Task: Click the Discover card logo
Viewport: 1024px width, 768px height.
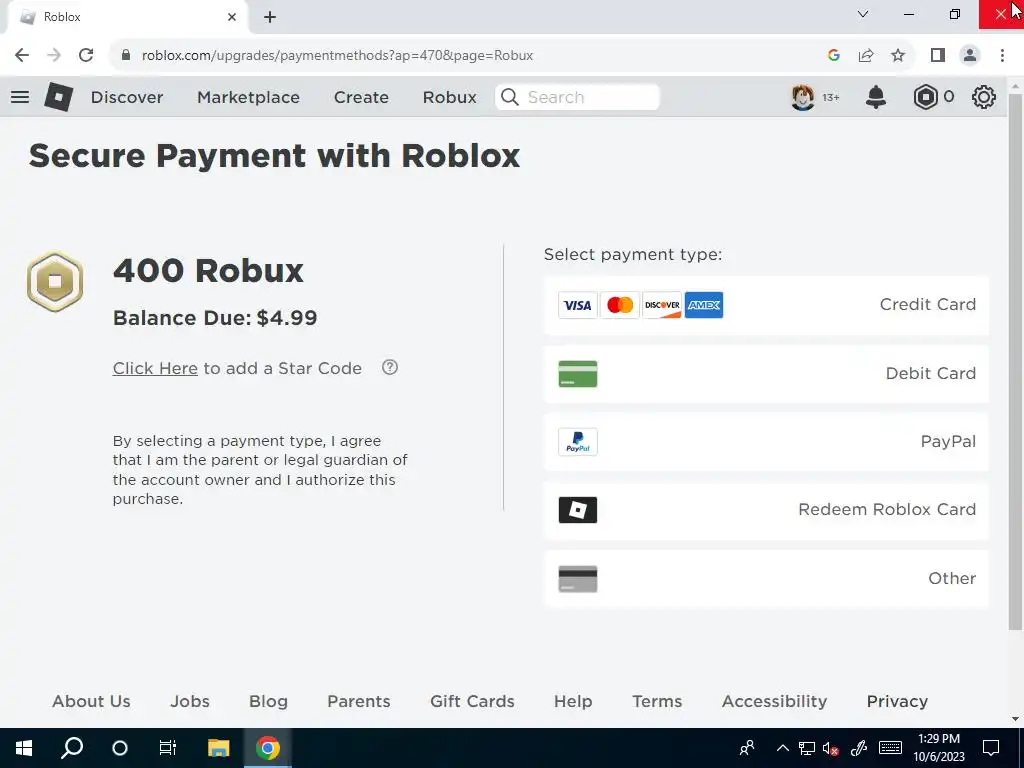Action: click(662, 305)
